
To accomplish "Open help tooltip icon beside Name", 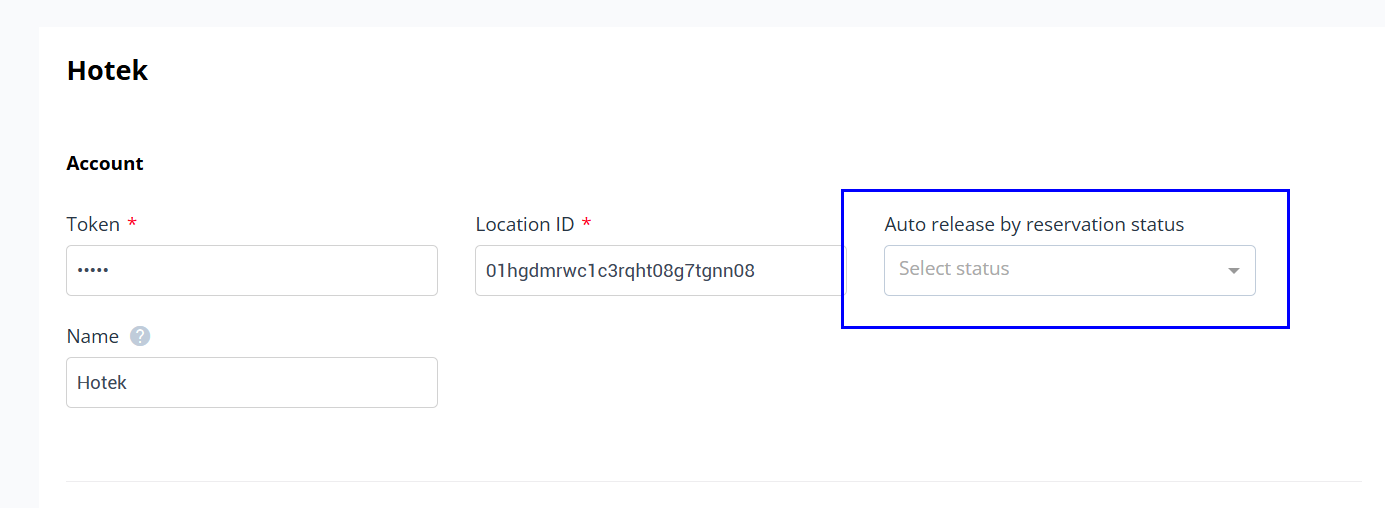I will (x=140, y=336).
